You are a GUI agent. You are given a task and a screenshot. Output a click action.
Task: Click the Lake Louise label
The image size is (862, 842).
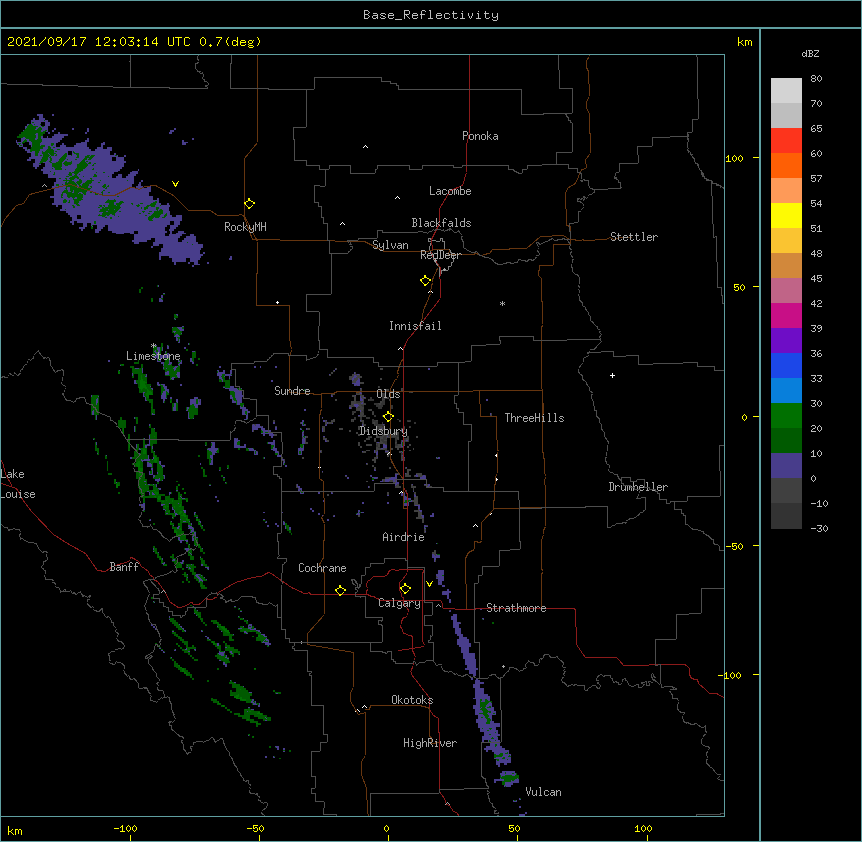click(18, 484)
